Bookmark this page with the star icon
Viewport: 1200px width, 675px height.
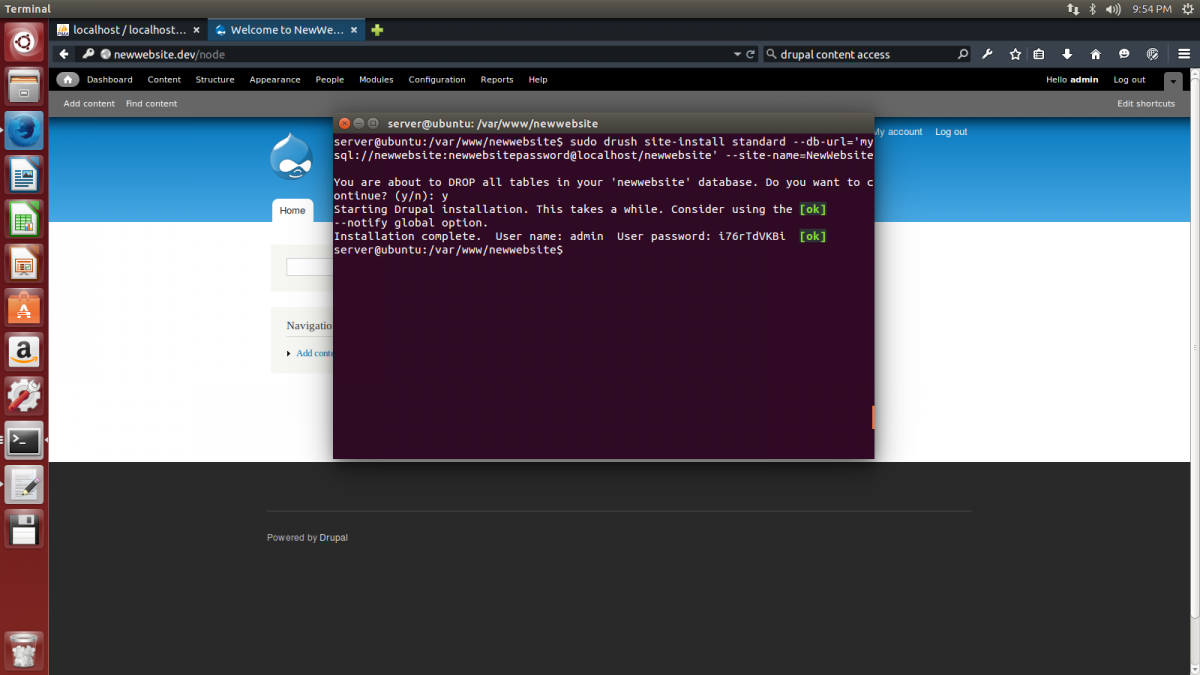[1015, 54]
